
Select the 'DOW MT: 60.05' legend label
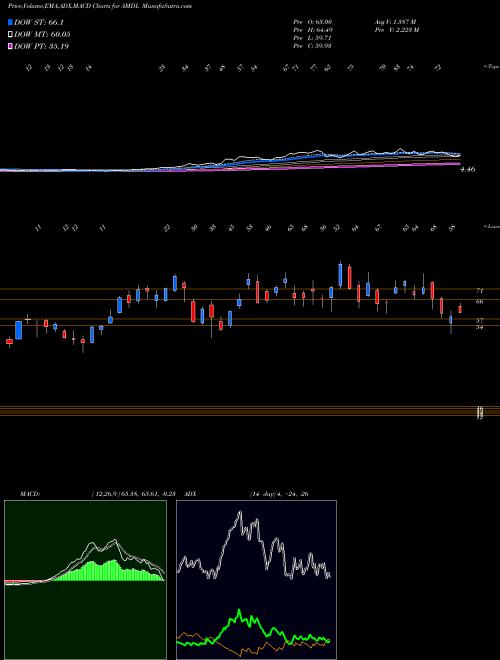click(42, 35)
